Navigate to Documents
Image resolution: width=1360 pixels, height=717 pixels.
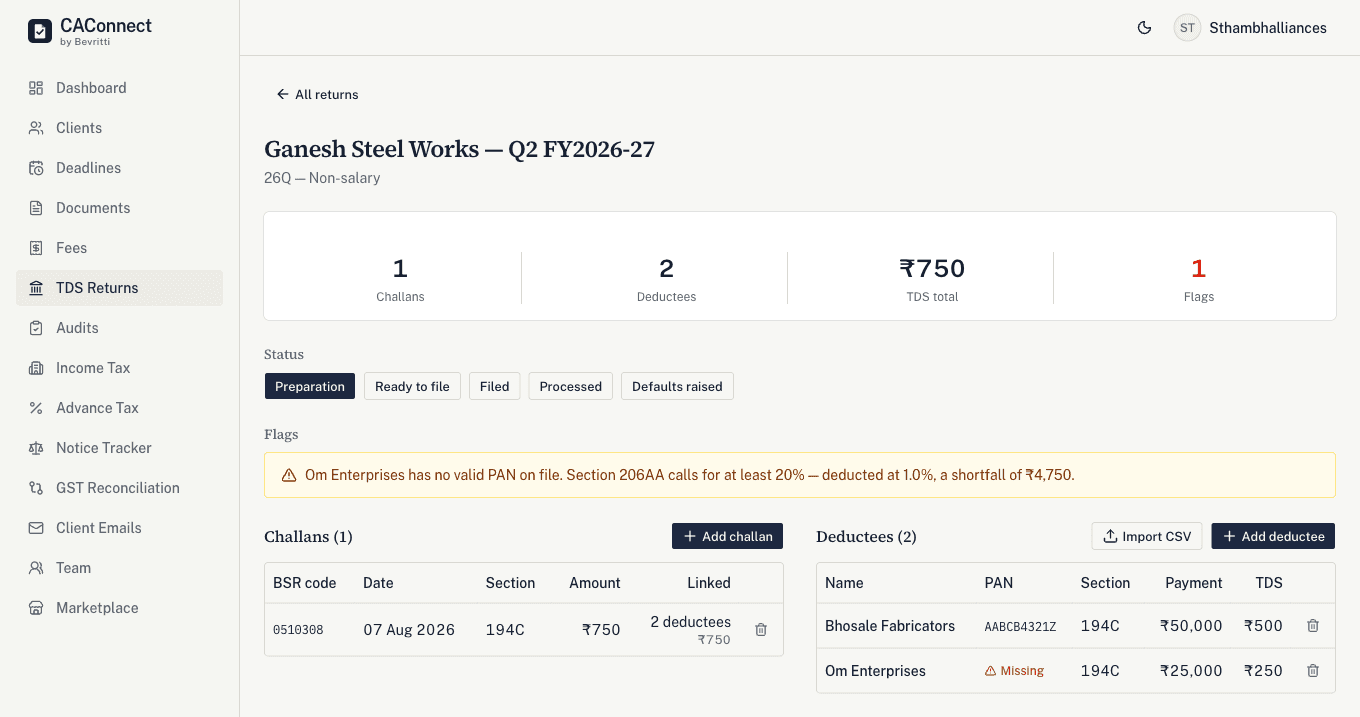tap(119, 208)
